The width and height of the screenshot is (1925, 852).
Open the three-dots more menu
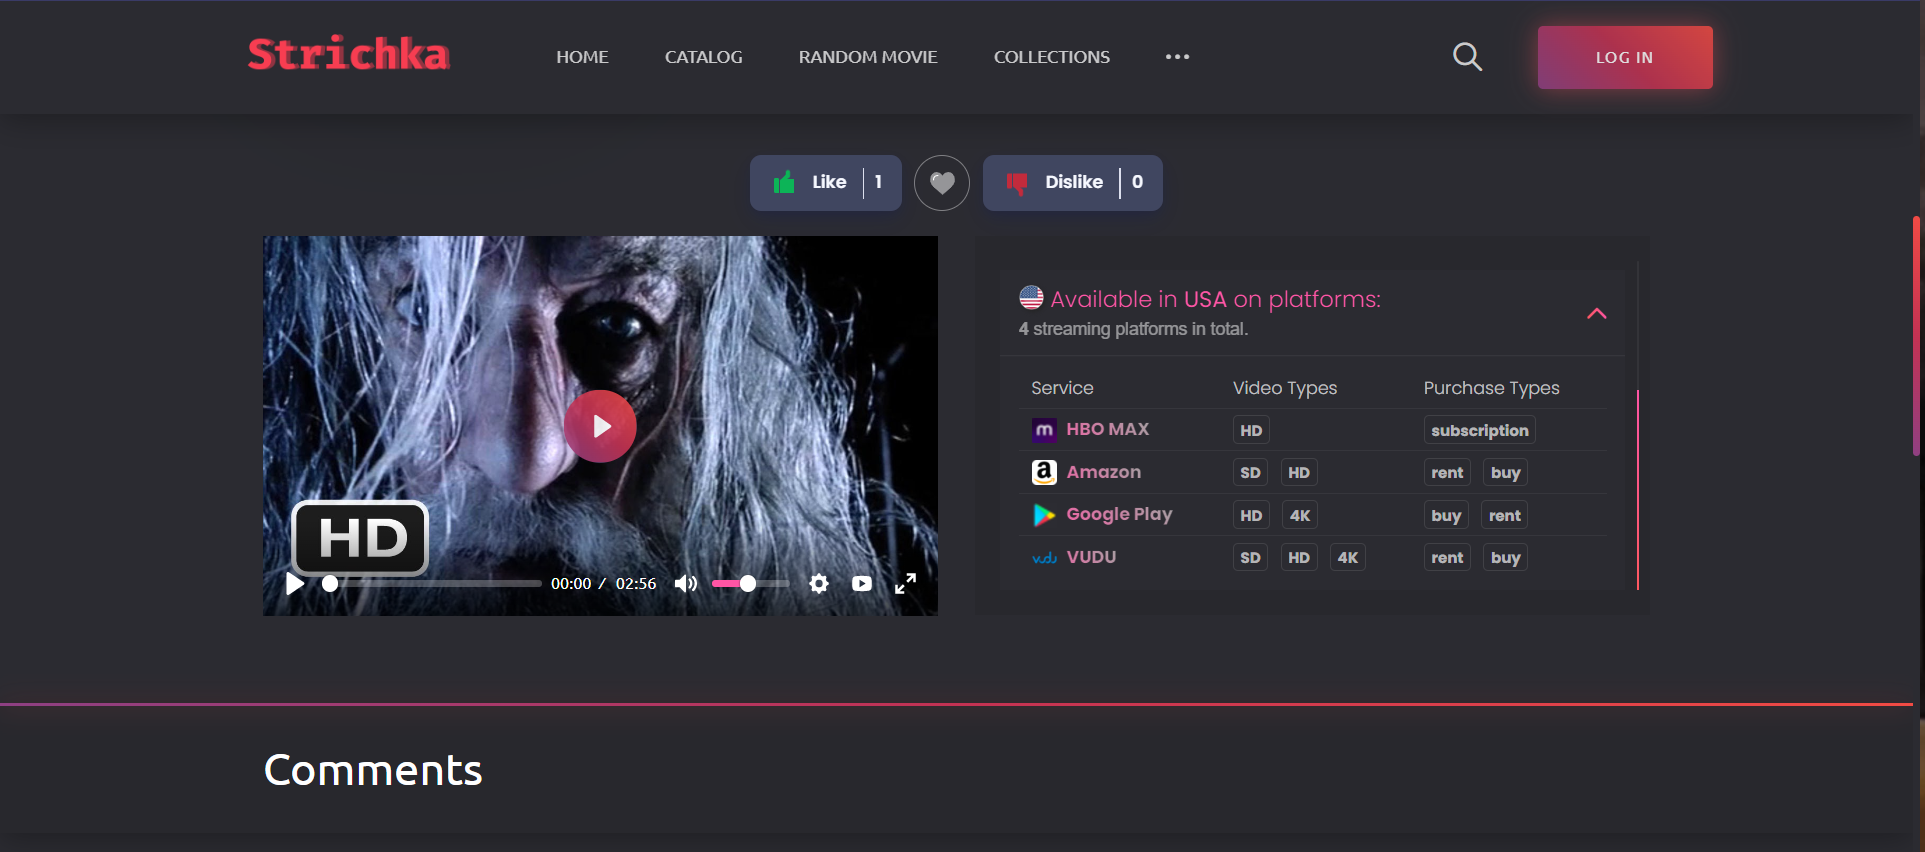click(x=1177, y=57)
